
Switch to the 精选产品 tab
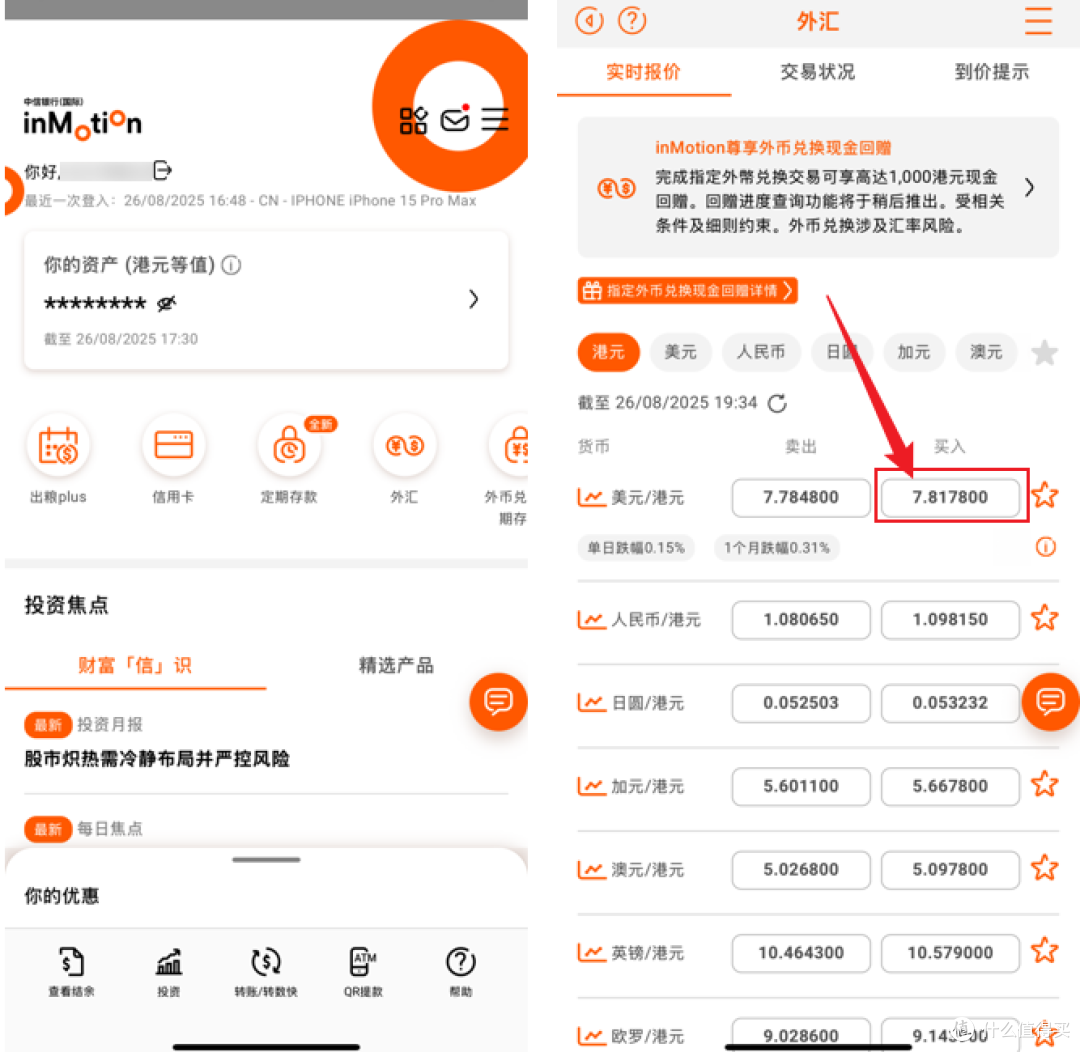pyautogui.click(x=395, y=665)
